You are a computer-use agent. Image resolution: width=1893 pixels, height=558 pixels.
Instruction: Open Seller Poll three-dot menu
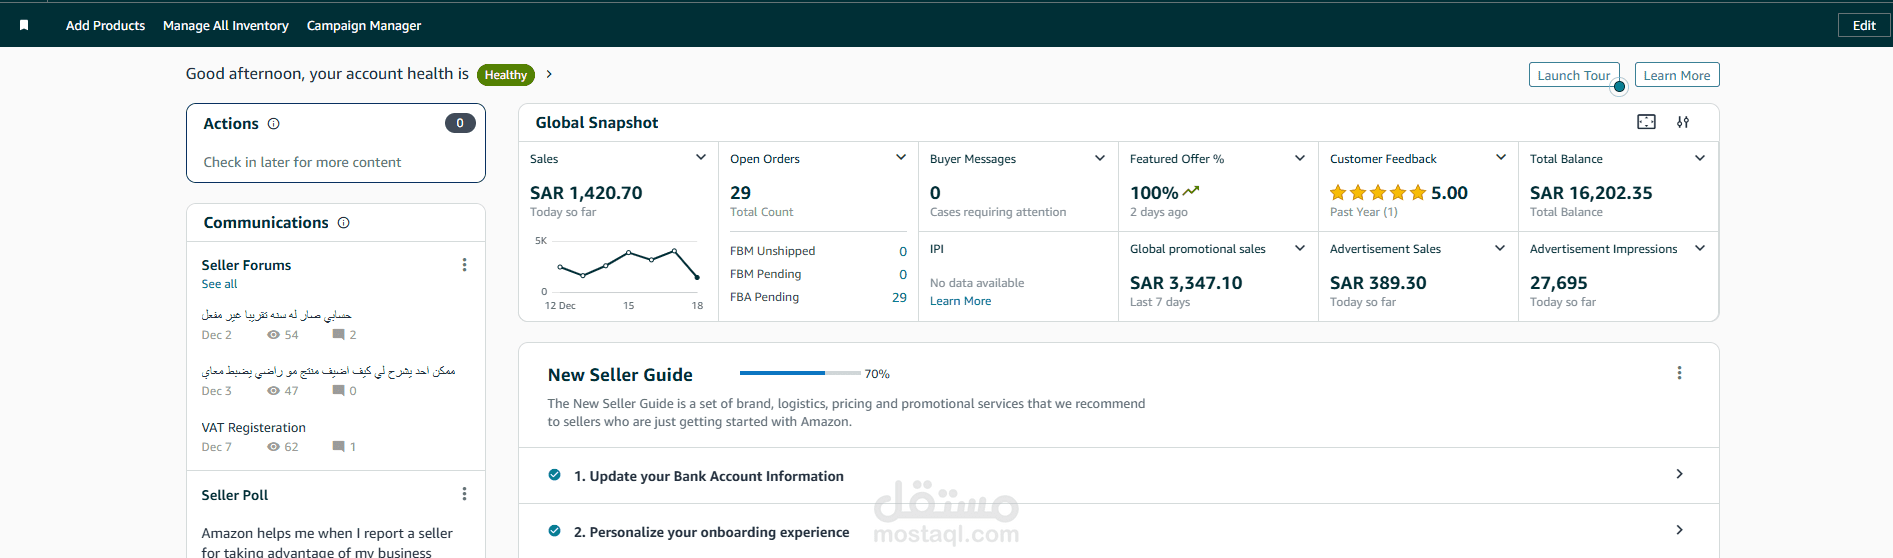coord(464,494)
